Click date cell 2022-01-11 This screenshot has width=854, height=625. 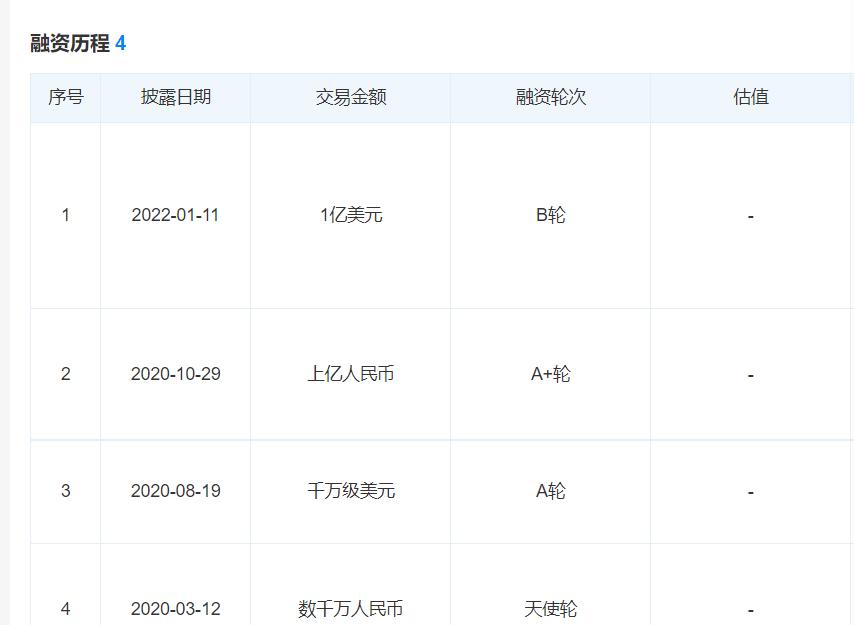(x=175, y=215)
